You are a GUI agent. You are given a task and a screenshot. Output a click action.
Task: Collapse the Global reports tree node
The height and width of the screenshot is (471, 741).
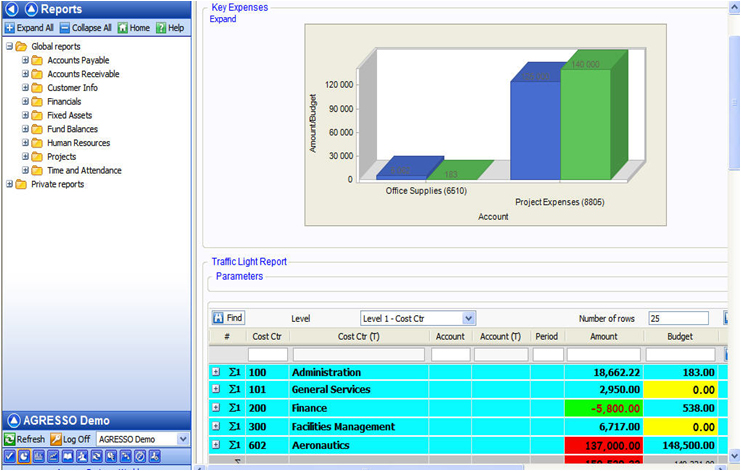pyautogui.click(x=9, y=46)
